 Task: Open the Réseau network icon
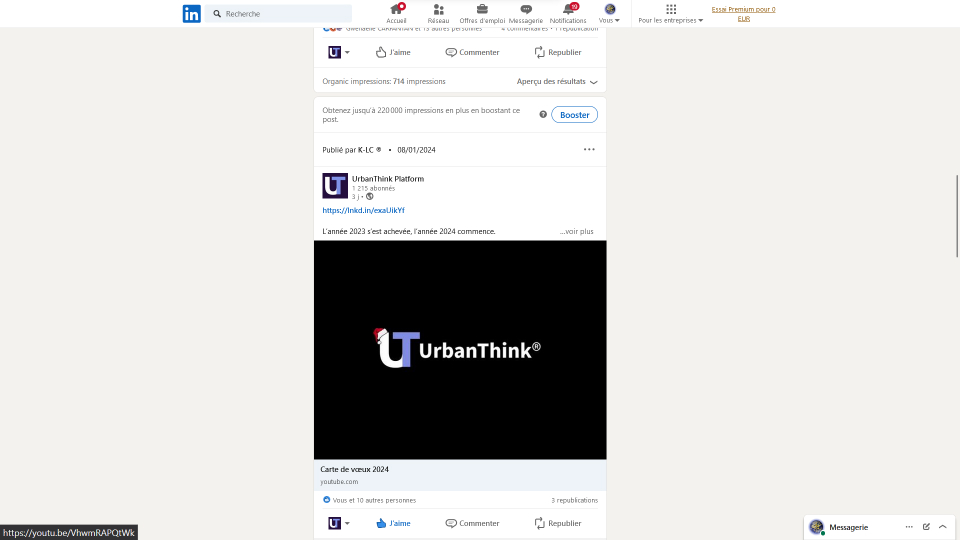(x=438, y=9)
